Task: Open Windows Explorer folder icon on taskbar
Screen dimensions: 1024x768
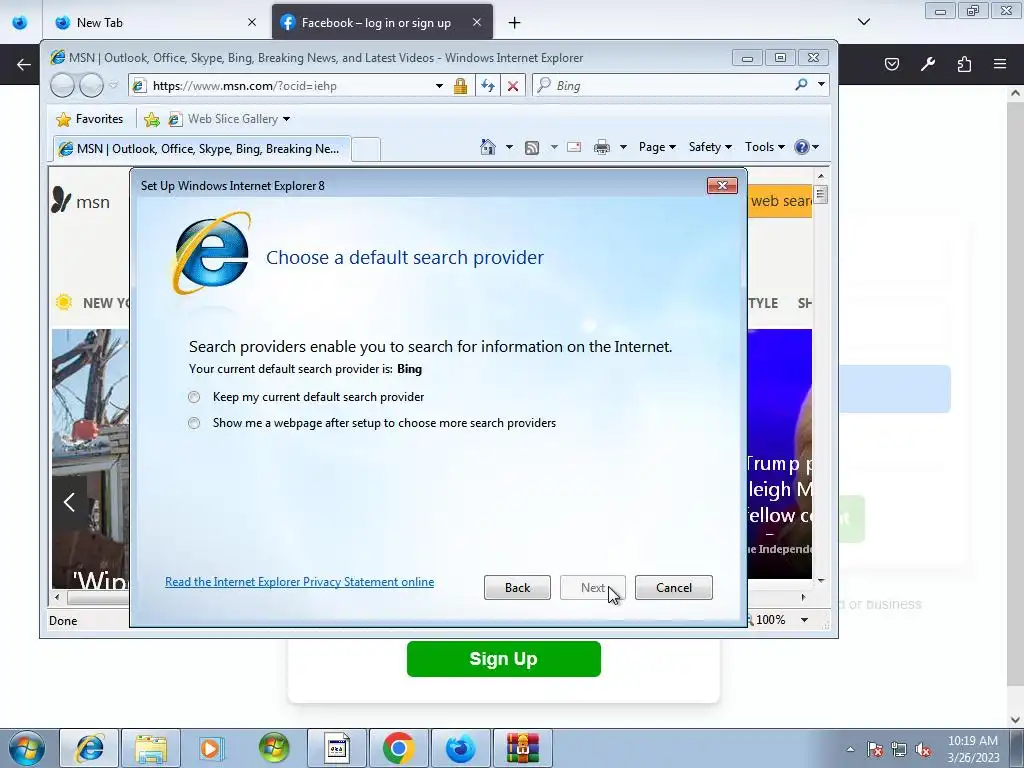Action: coord(151,748)
